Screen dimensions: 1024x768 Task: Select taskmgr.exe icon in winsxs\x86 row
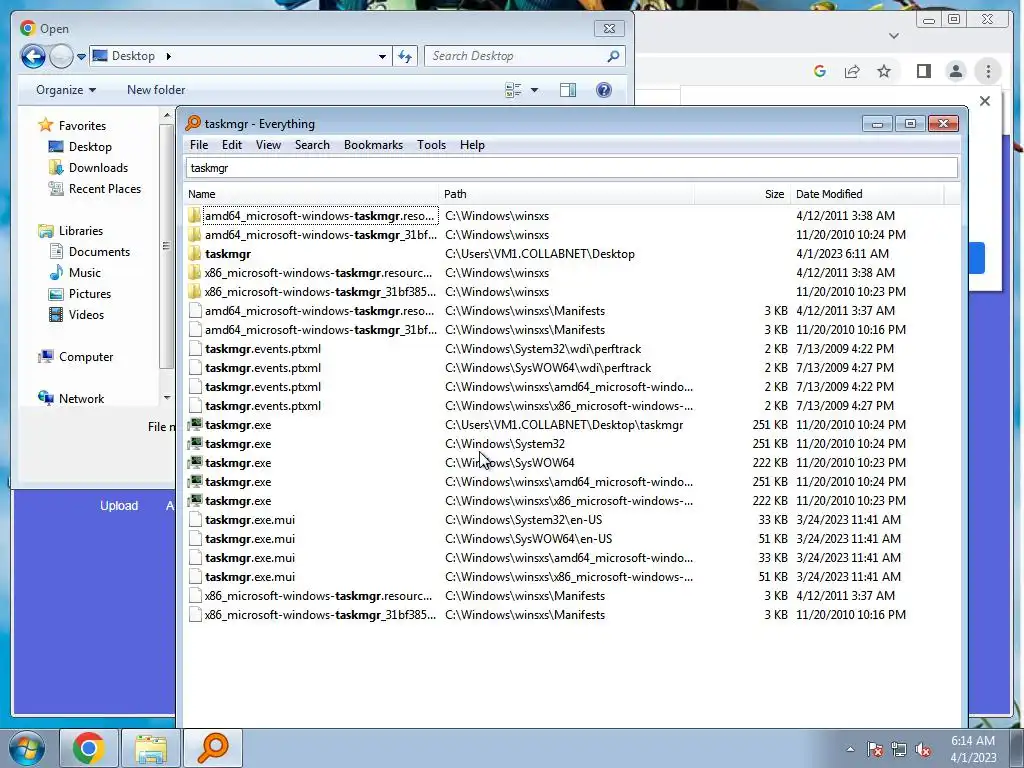coord(195,500)
